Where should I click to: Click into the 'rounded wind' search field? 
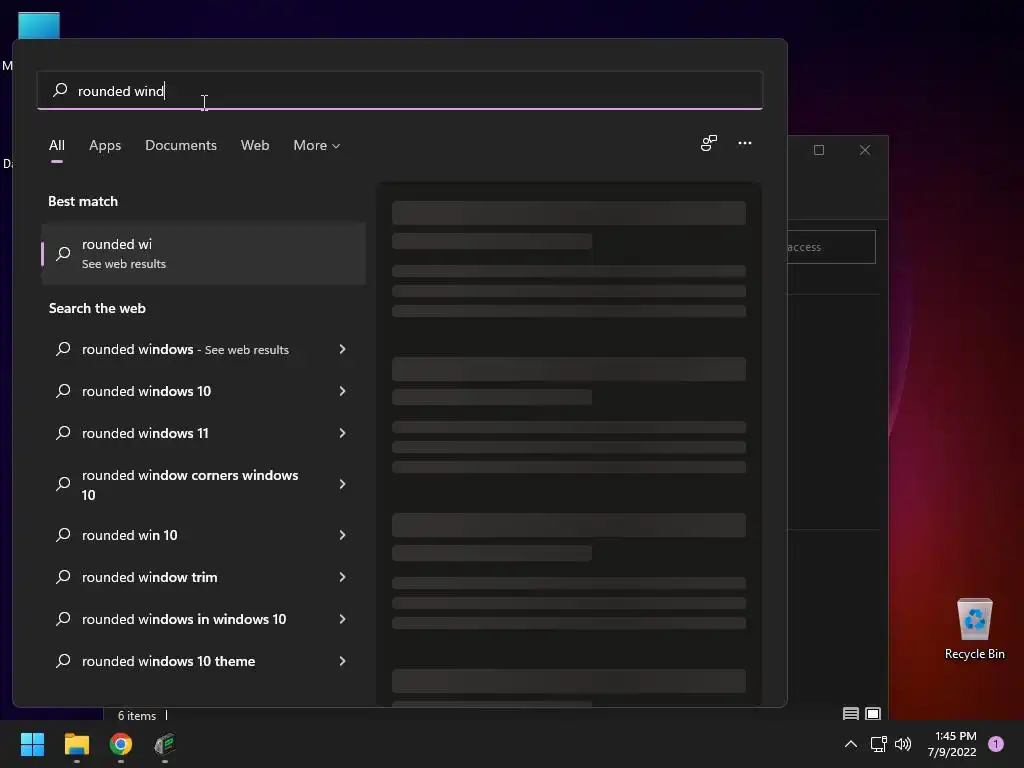(400, 90)
